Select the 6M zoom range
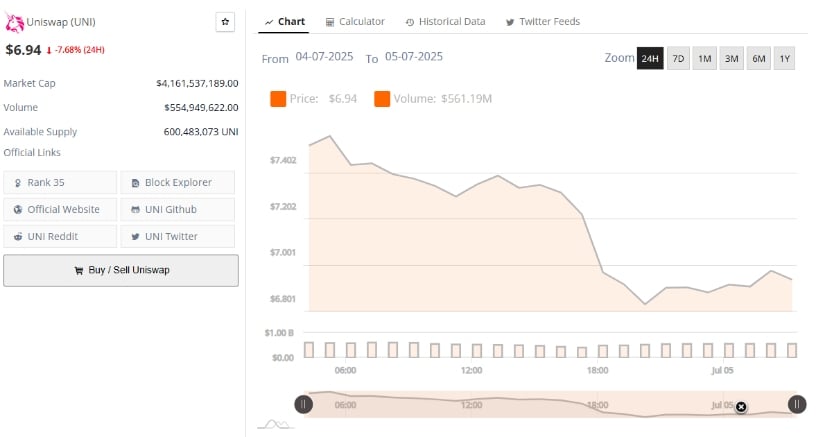The image size is (825, 437). pos(758,58)
